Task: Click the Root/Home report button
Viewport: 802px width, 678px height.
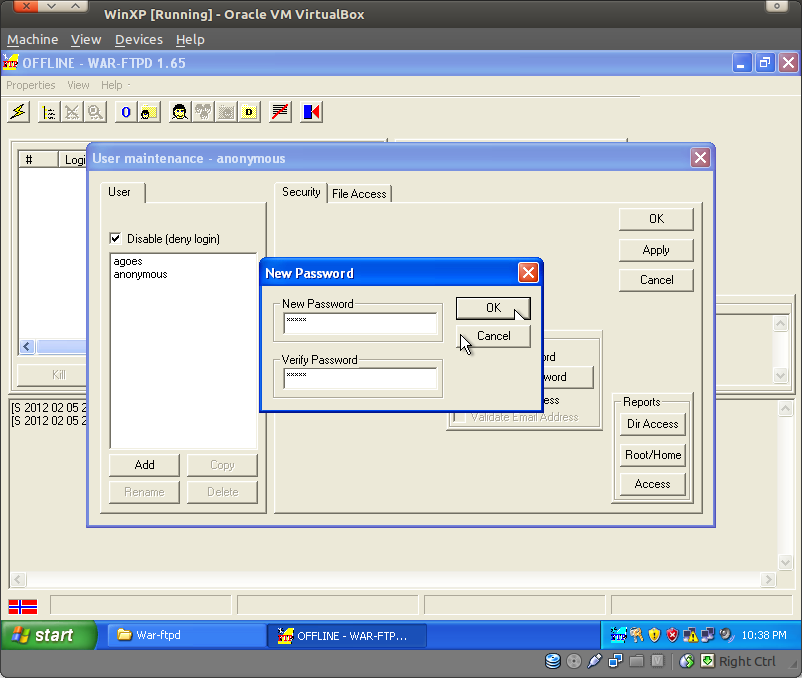Action: point(653,455)
